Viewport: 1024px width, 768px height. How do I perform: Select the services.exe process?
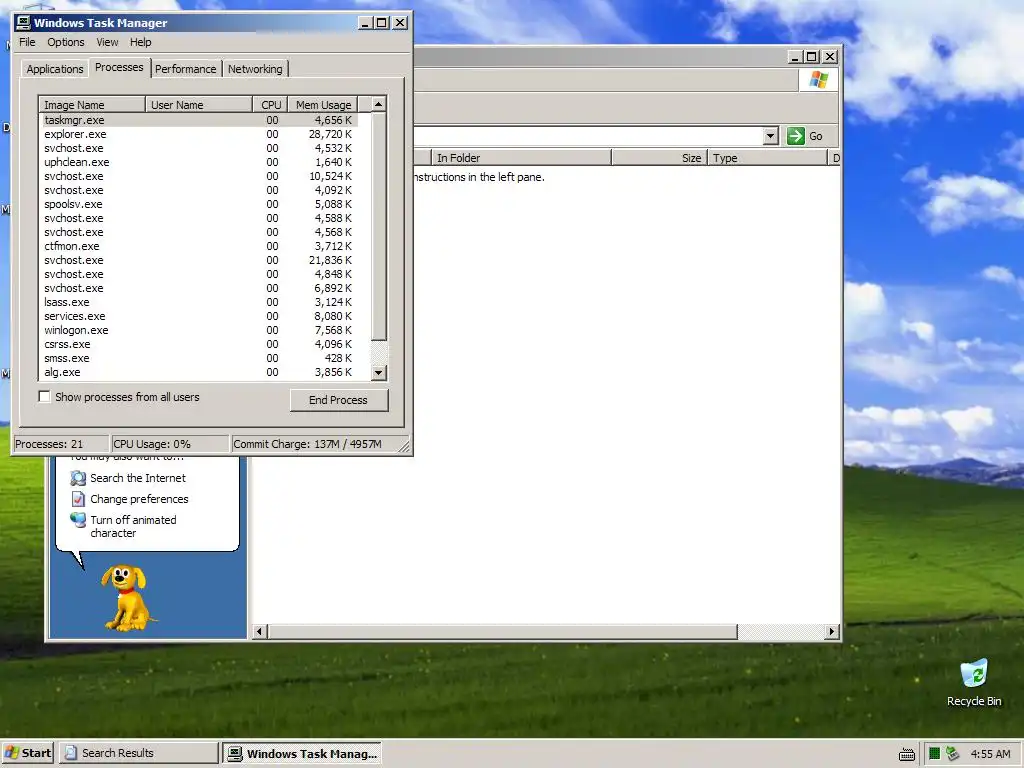(199, 316)
